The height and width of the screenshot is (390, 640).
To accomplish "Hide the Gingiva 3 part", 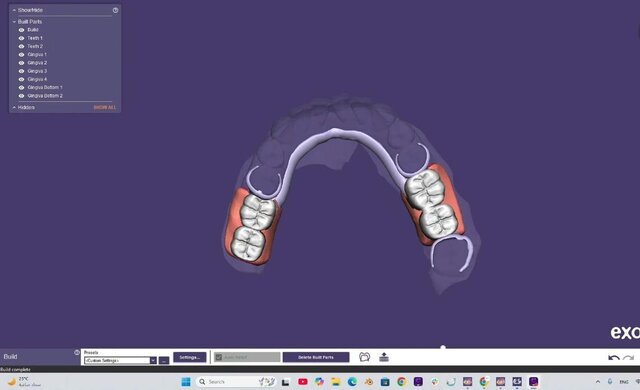I will pos(21,71).
